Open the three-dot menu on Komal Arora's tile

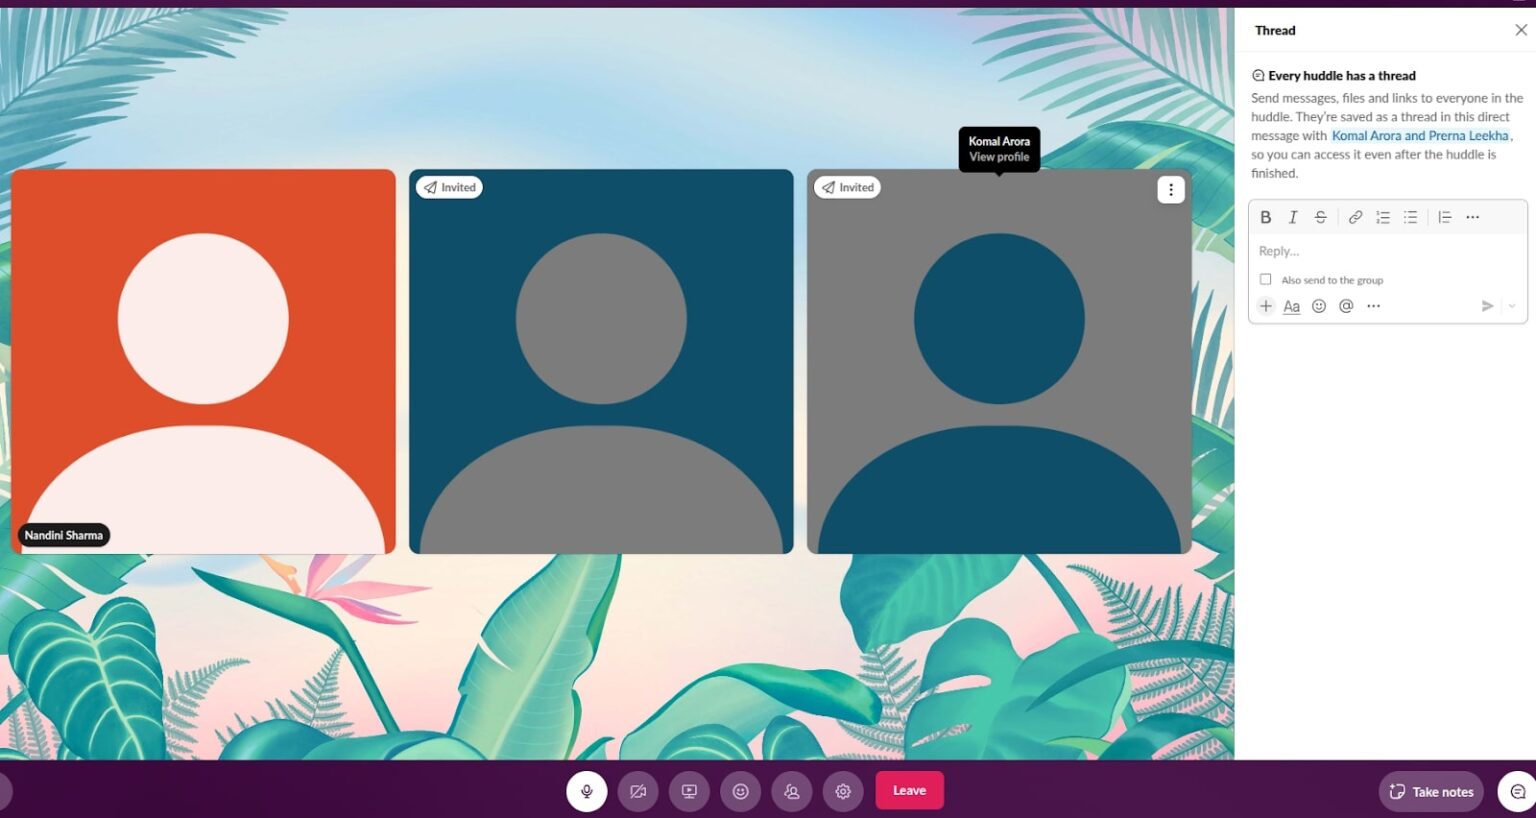coord(1171,190)
